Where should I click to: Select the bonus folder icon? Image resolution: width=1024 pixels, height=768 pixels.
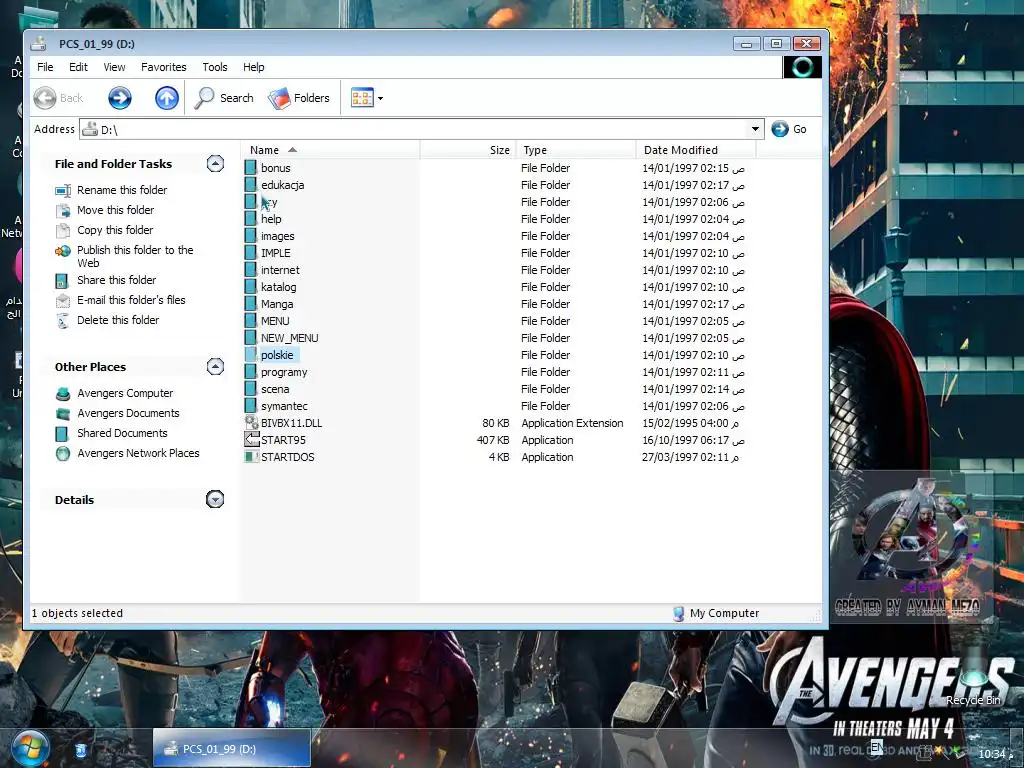251,168
